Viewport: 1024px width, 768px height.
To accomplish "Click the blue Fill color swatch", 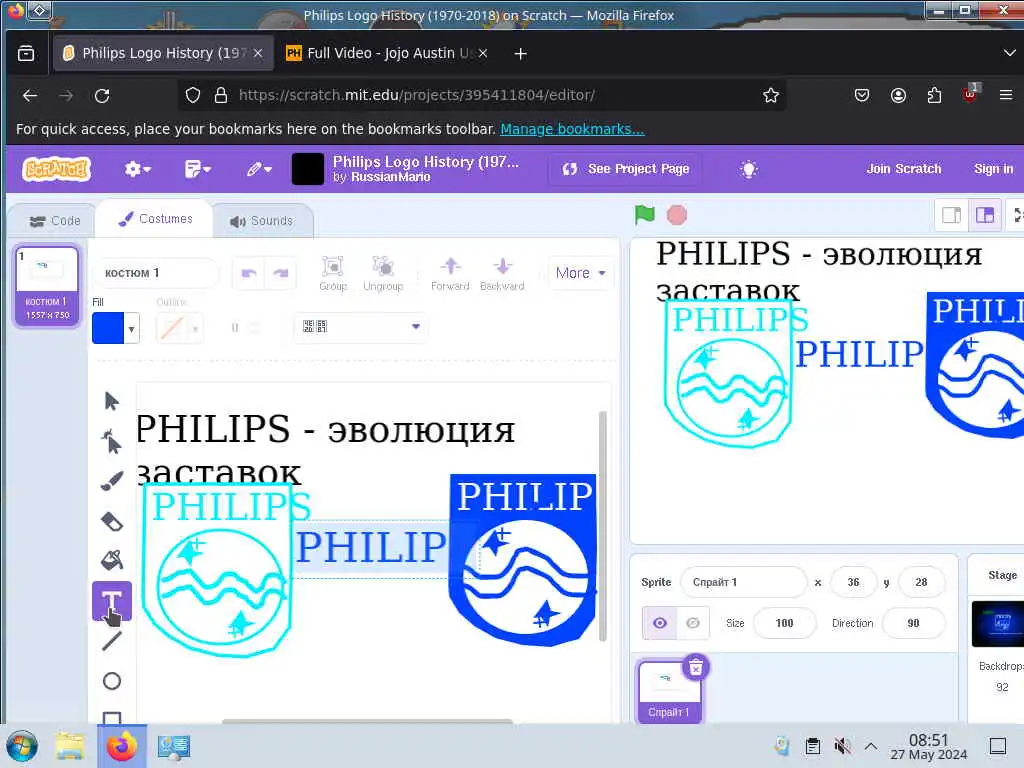I will pos(108,328).
